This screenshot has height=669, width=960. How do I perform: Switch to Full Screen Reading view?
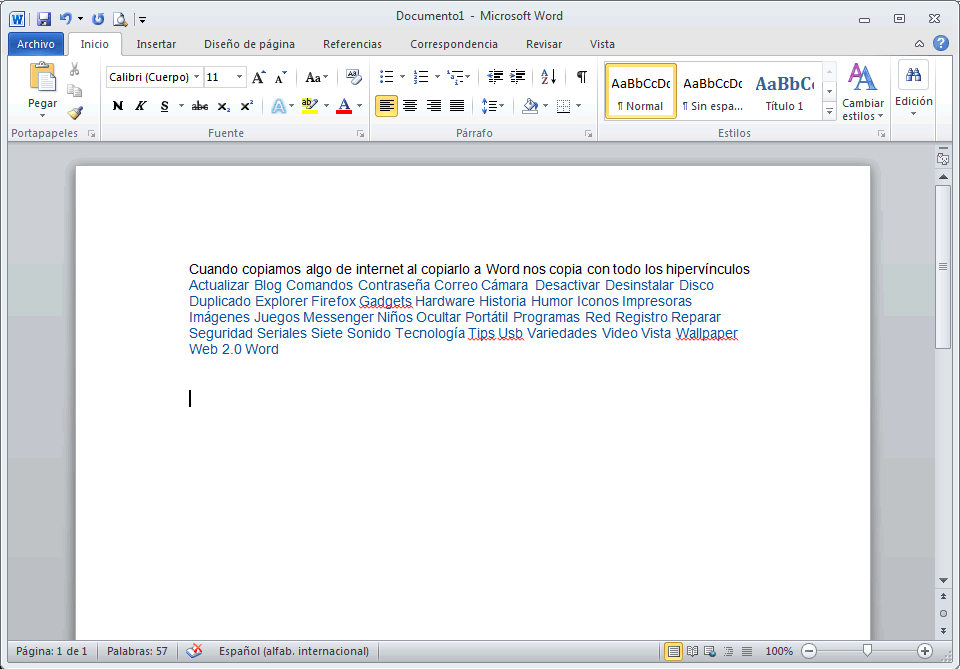(692, 651)
